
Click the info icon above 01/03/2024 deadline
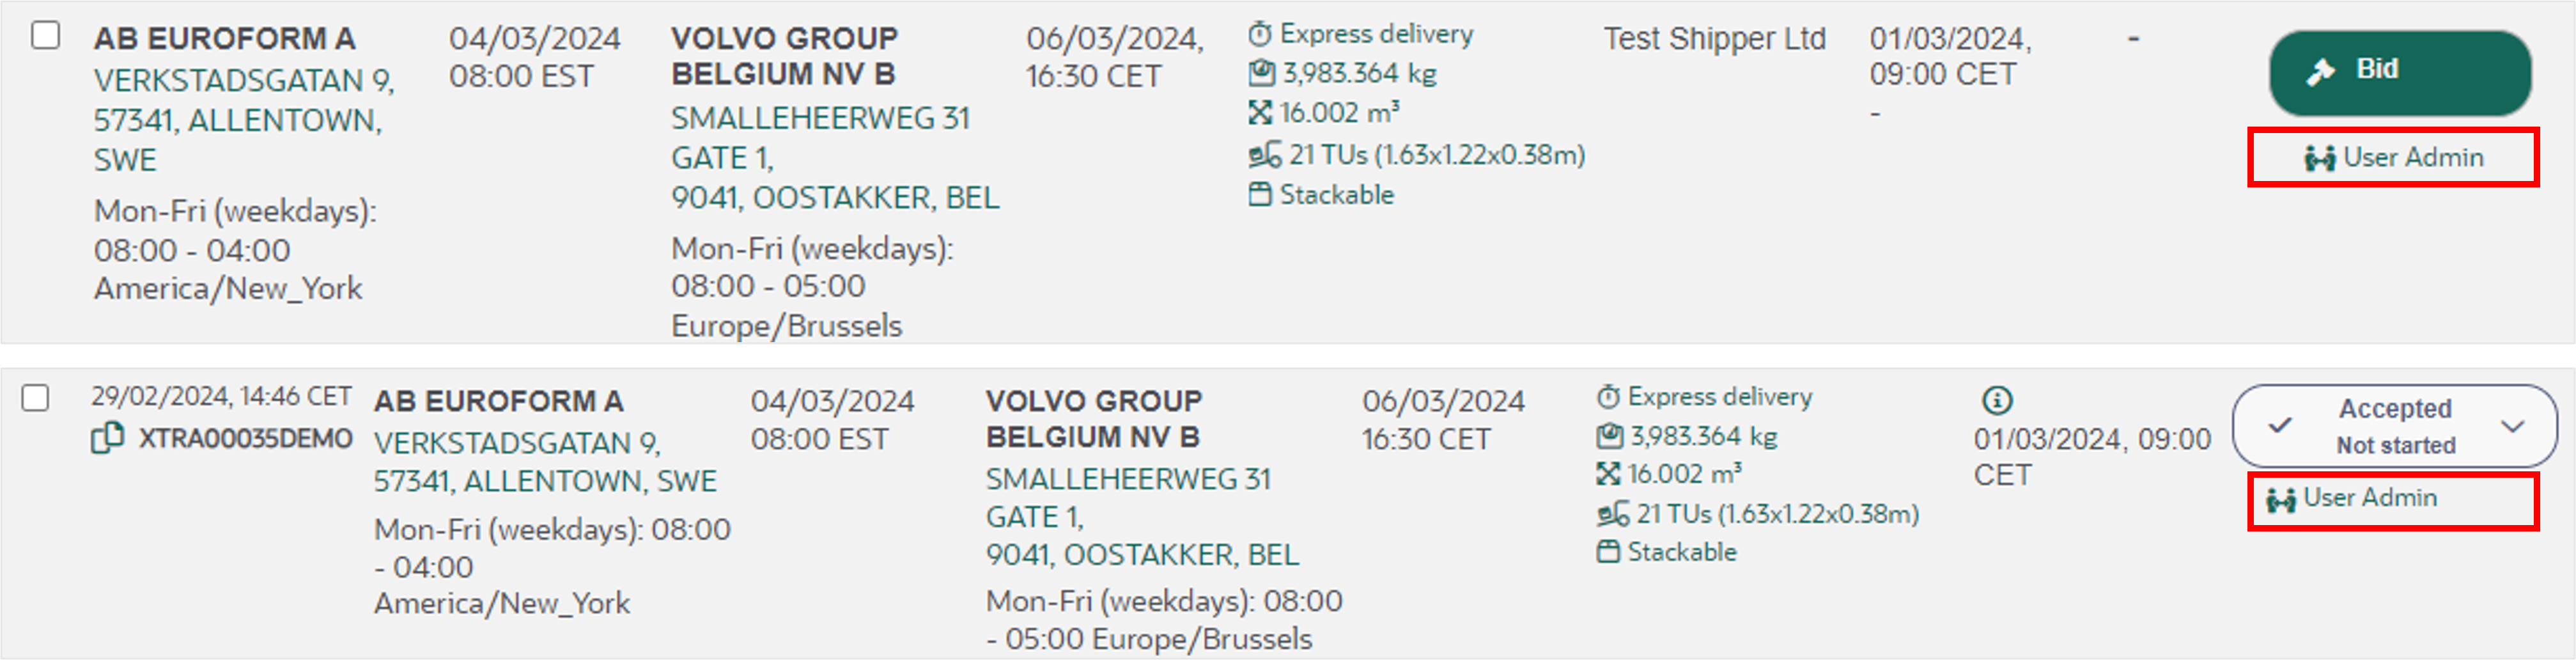1996,401
